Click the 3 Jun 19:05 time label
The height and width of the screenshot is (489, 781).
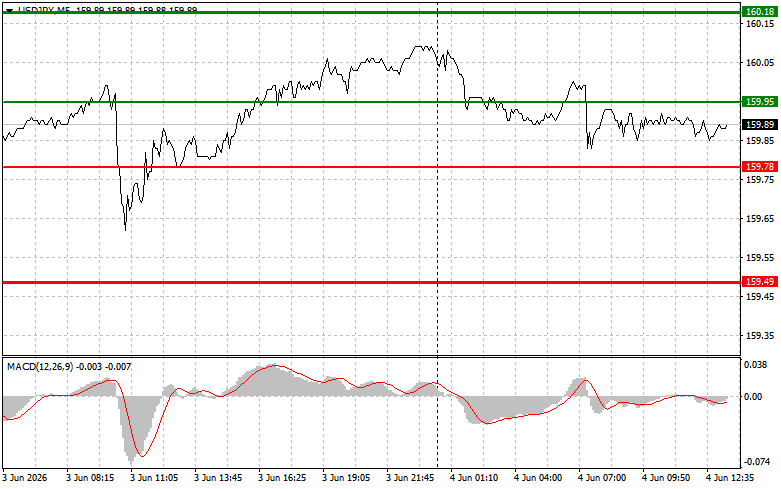click(346, 478)
